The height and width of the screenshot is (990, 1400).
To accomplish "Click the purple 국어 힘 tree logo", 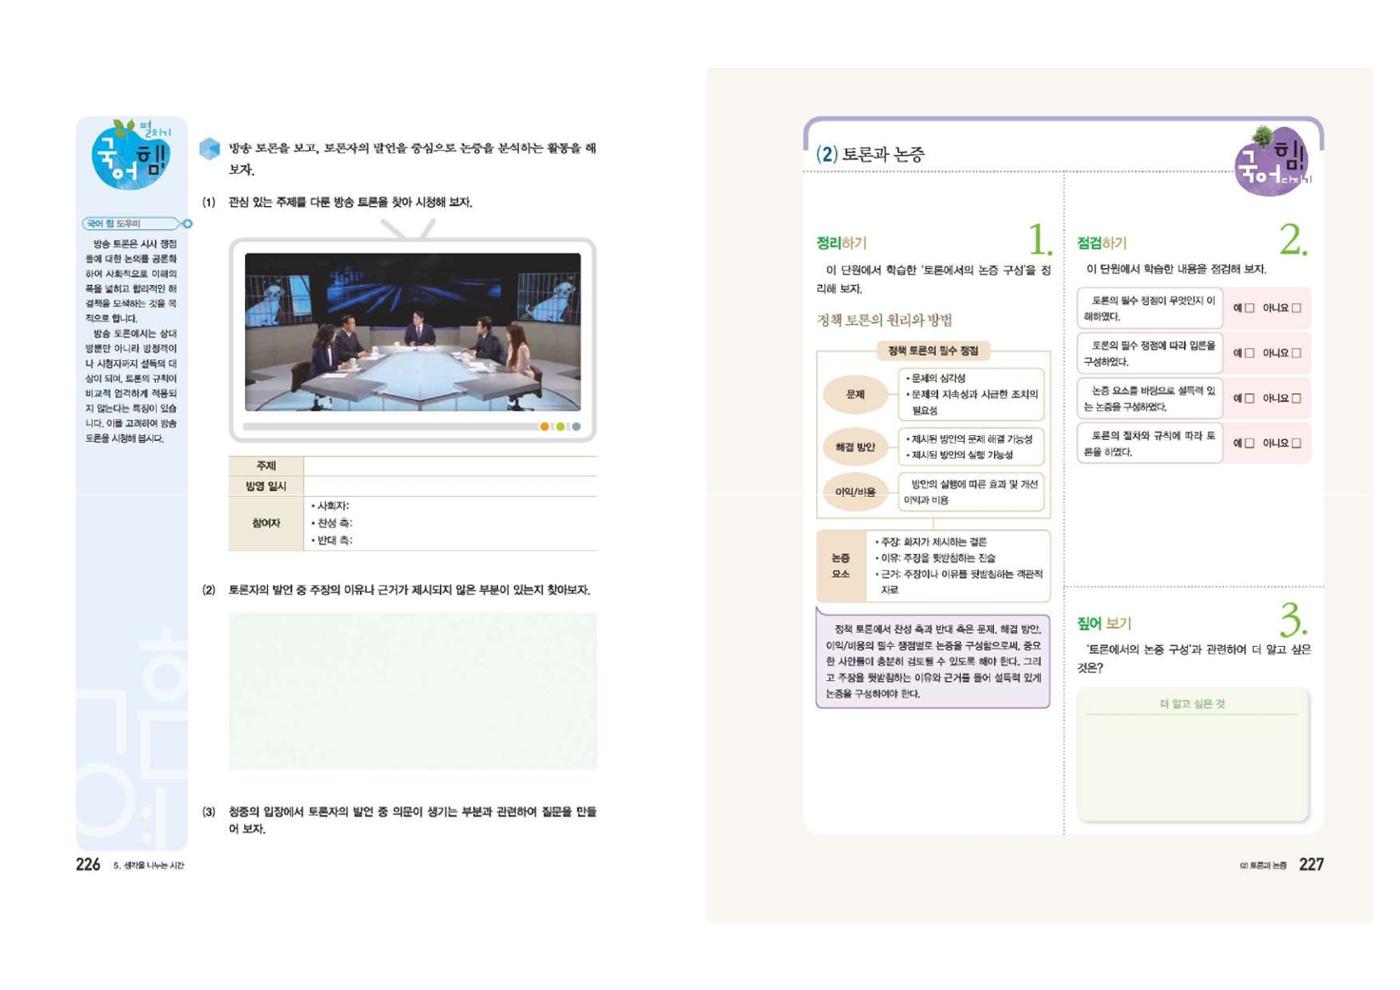I will [x=1271, y=160].
